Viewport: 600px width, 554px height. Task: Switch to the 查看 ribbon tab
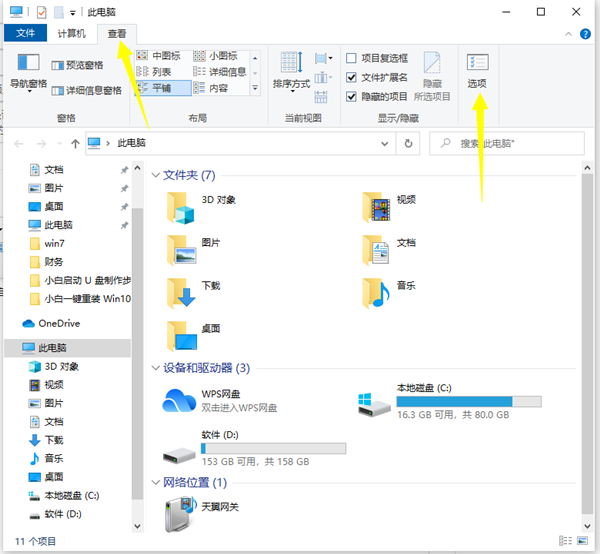click(118, 33)
